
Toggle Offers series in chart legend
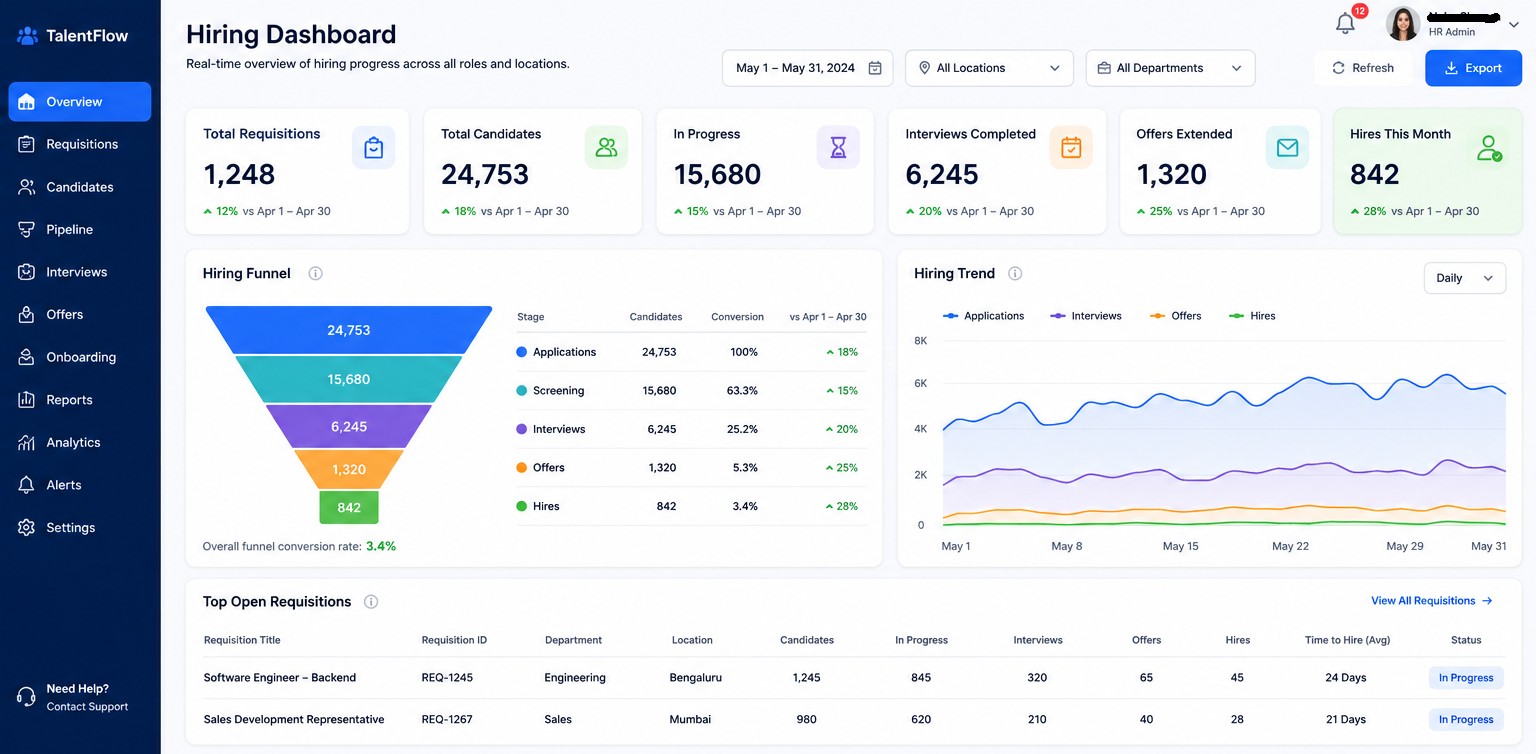click(x=1175, y=316)
